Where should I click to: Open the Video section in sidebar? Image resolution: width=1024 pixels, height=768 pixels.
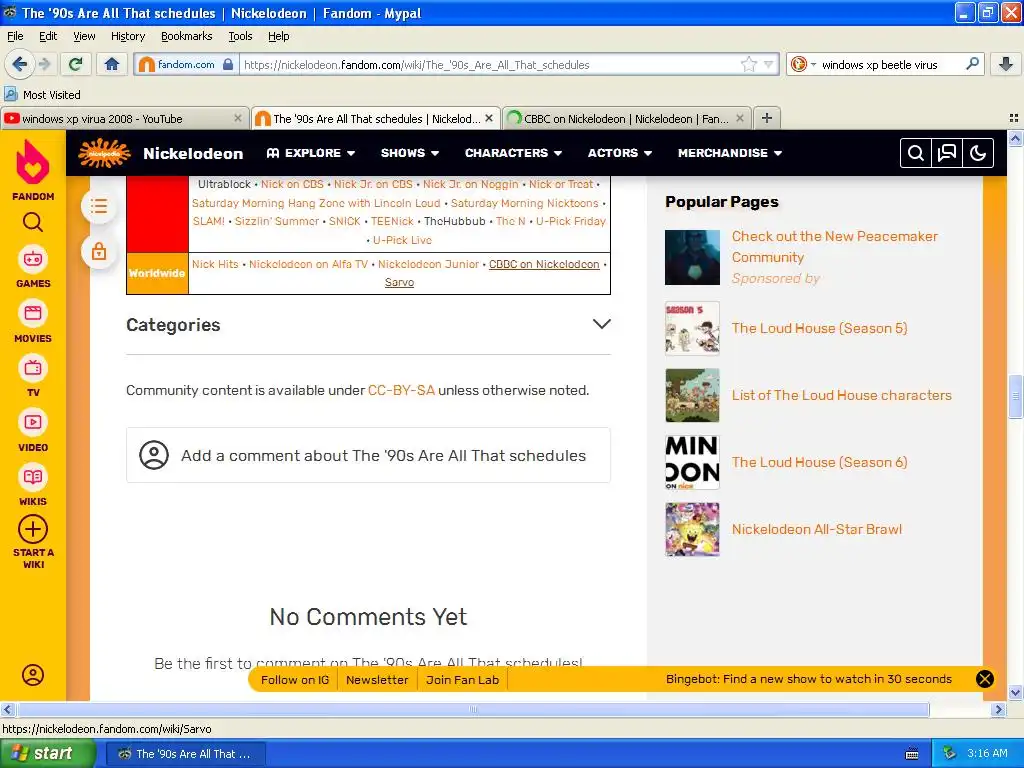point(33,431)
